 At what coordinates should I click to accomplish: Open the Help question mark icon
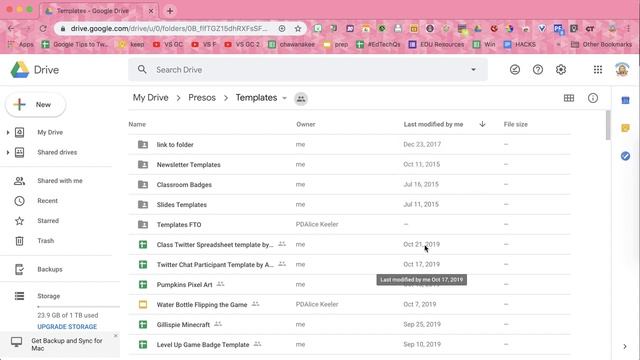coord(538,70)
